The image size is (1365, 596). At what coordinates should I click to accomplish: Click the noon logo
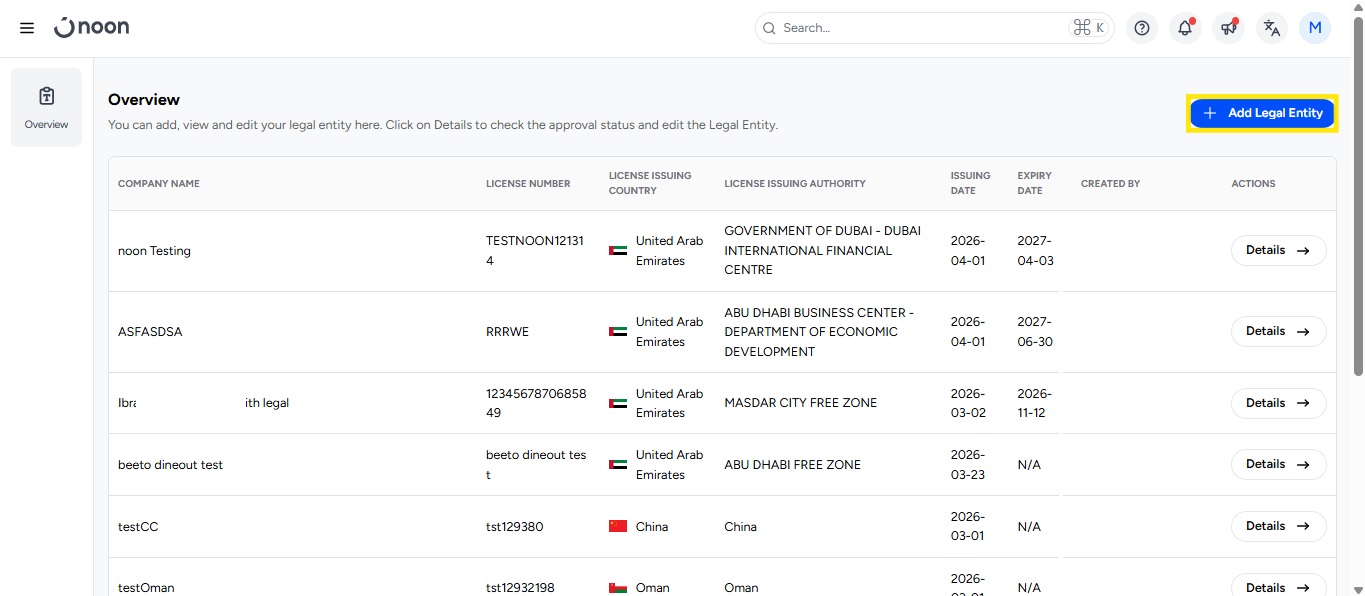tap(92, 28)
